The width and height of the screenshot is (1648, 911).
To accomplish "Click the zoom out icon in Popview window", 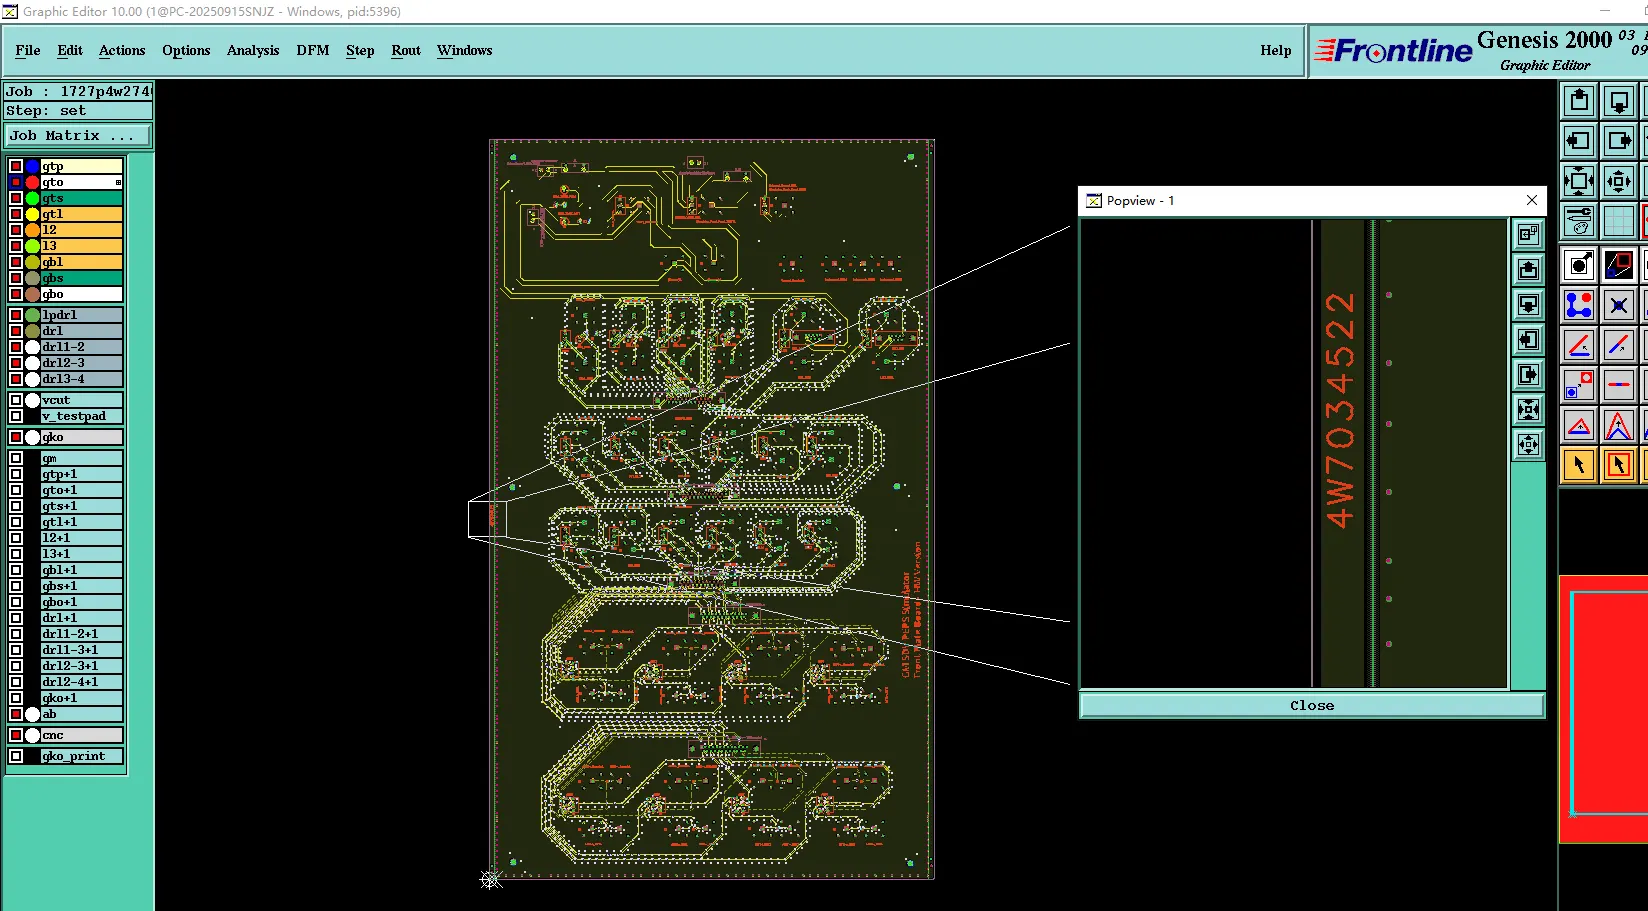I will click(x=1528, y=444).
